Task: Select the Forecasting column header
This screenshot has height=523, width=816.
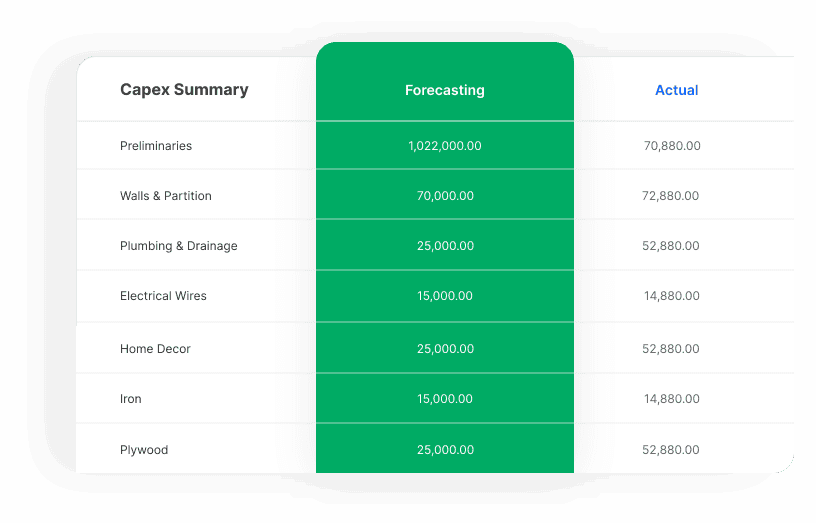Action: pos(444,90)
